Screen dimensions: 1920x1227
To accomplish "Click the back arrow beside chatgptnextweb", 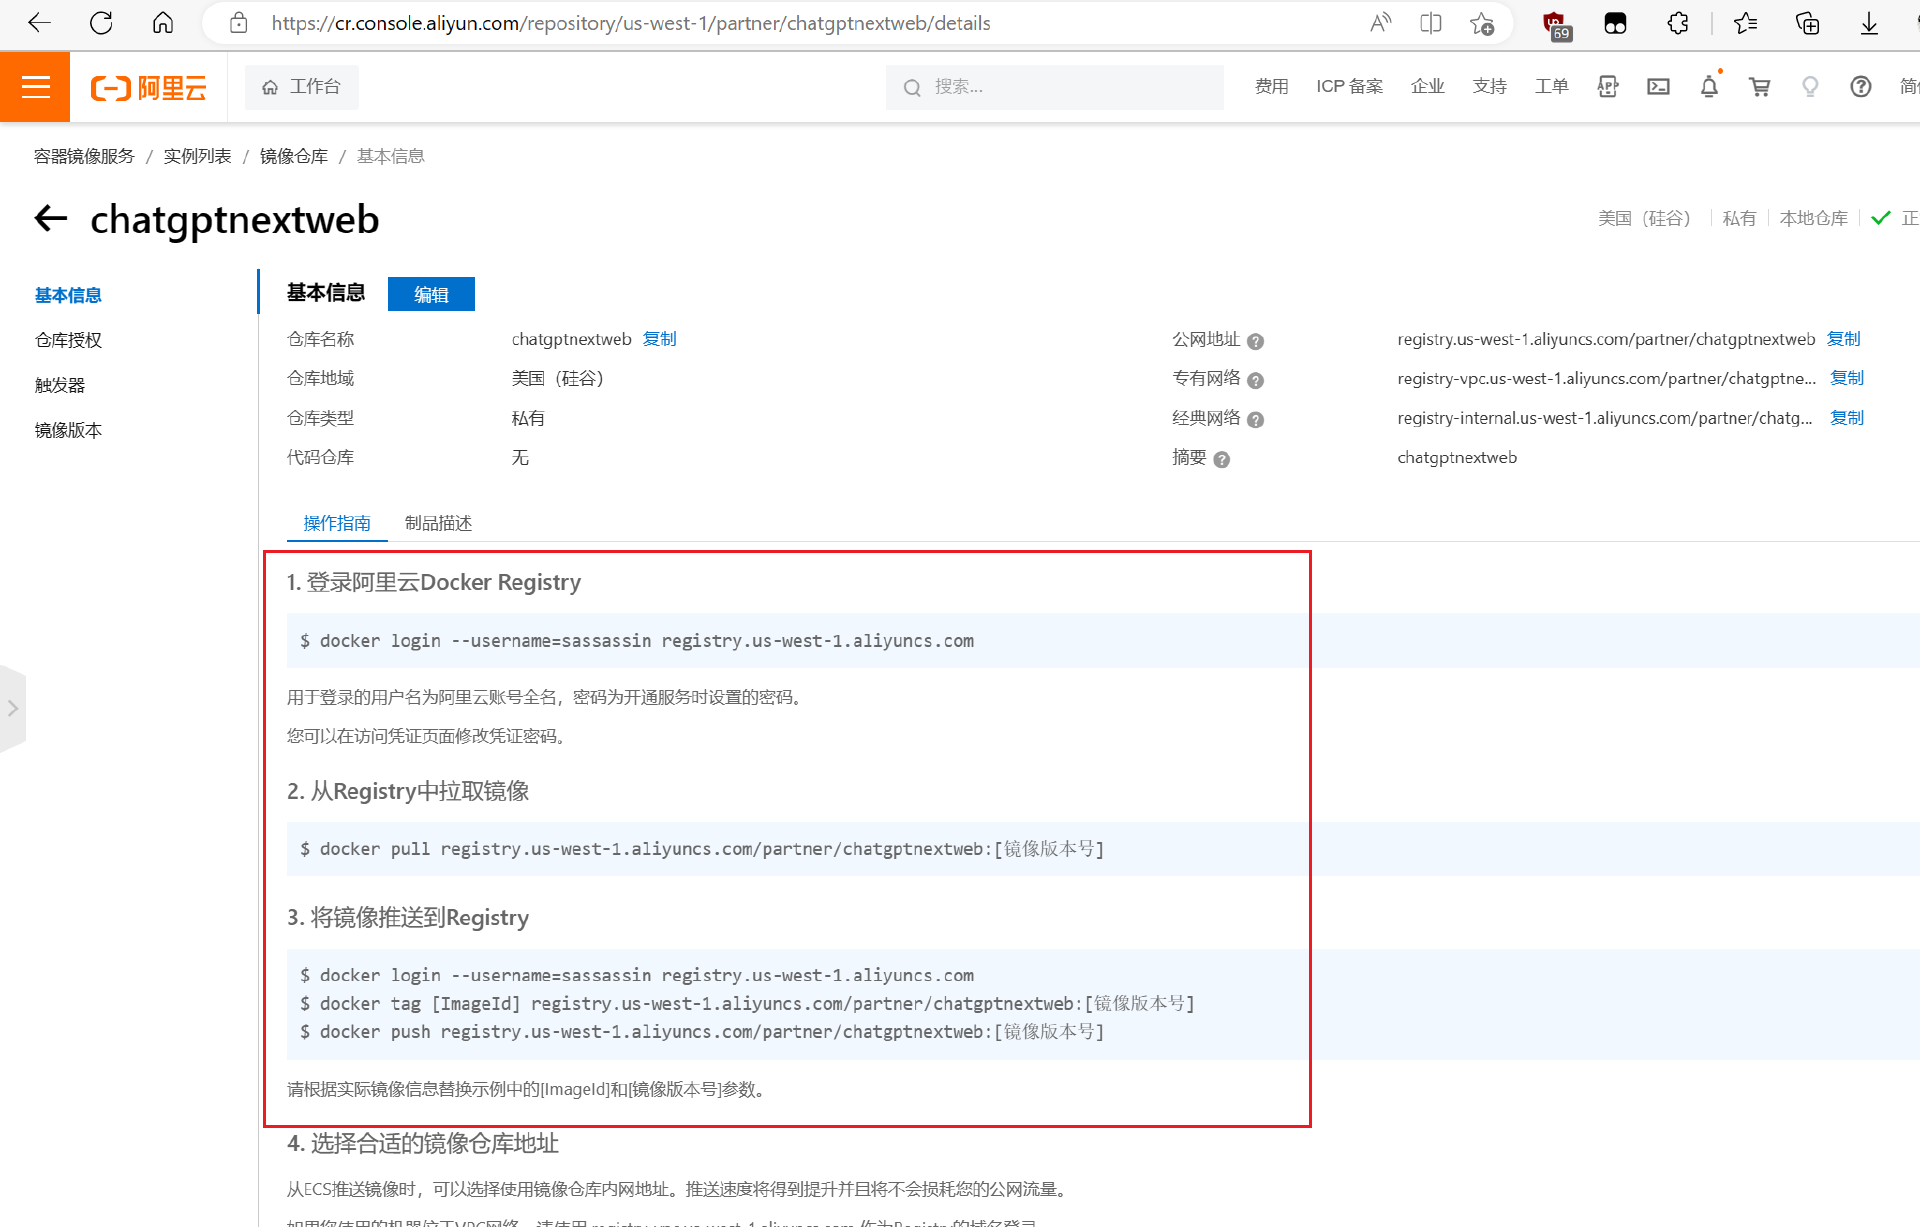I will (x=51, y=218).
